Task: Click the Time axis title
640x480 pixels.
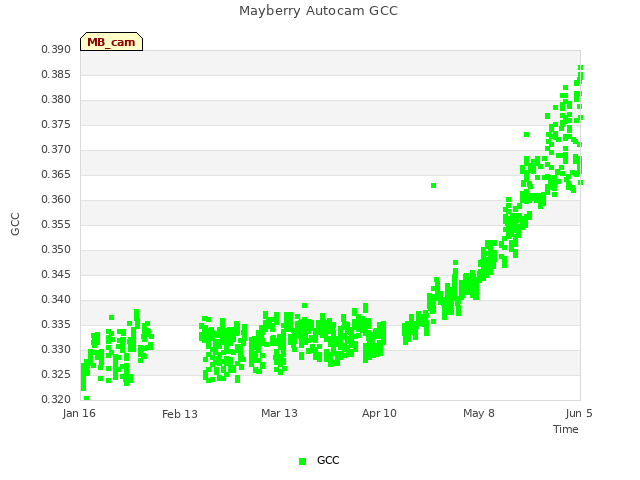Action: coord(566,429)
